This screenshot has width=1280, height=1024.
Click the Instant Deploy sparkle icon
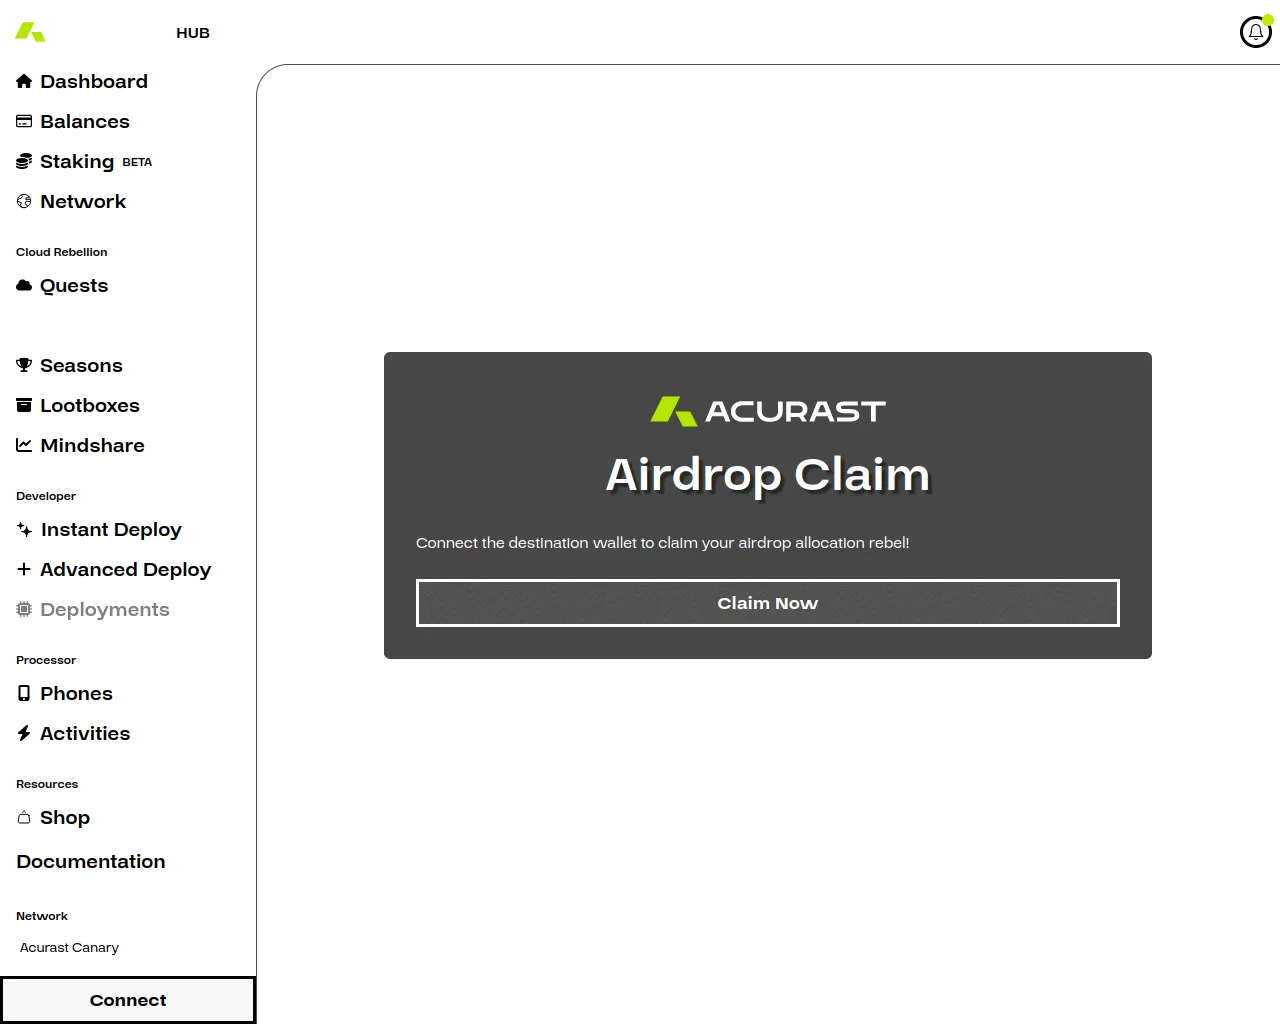tap(24, 529)
